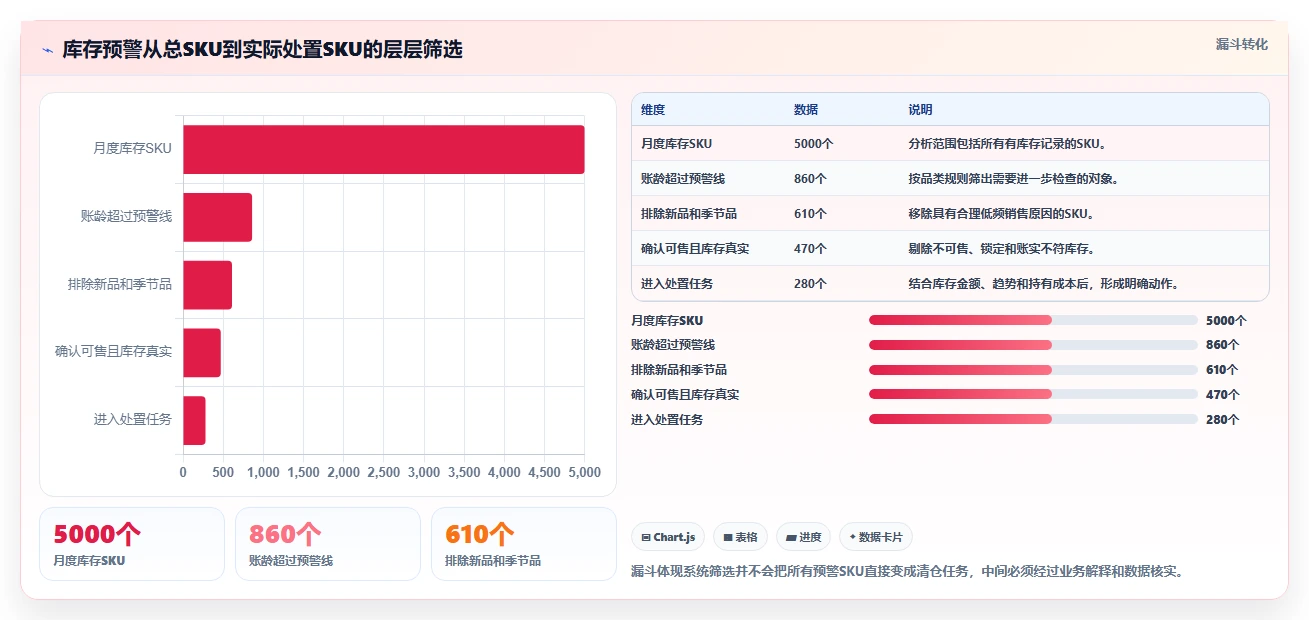Click the 进入处置任务 chart bar
Viewport: 1309px width, 620px height.
[194, 420]
